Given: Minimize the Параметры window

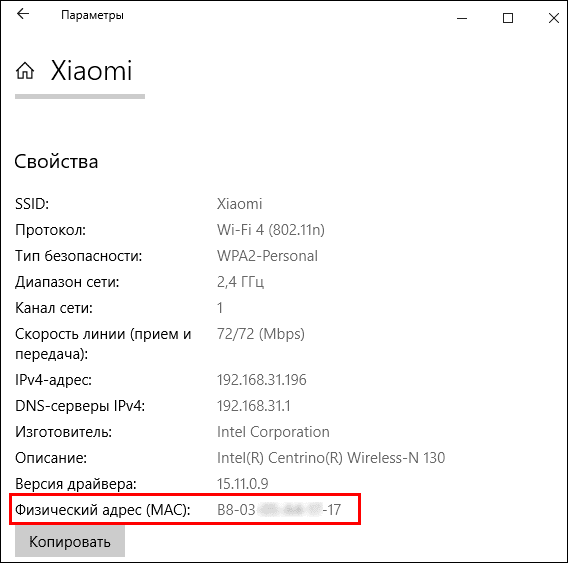Looking at the screenshot, I should (462, 18).
